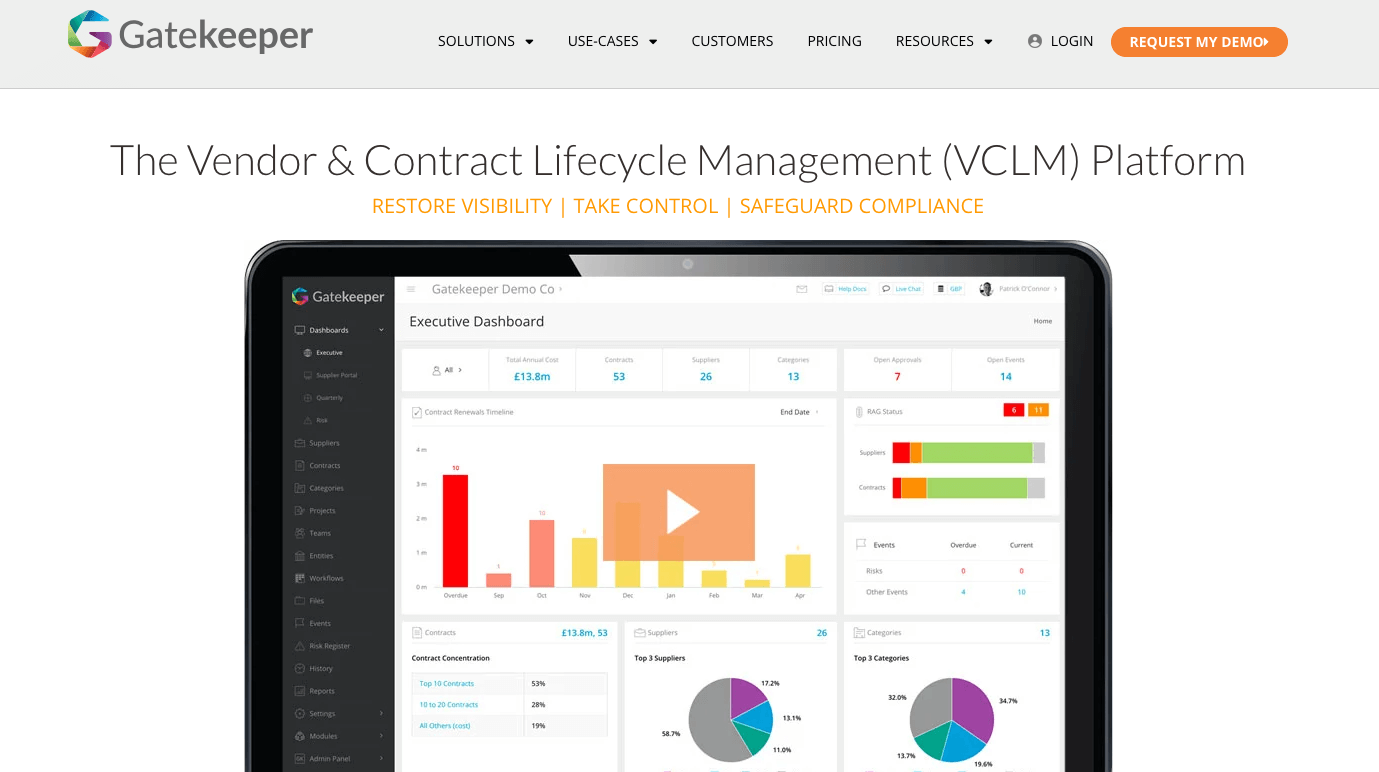Click the Open Events count 14
This screenshot has width=1379, height=772.
[1006, 377]
